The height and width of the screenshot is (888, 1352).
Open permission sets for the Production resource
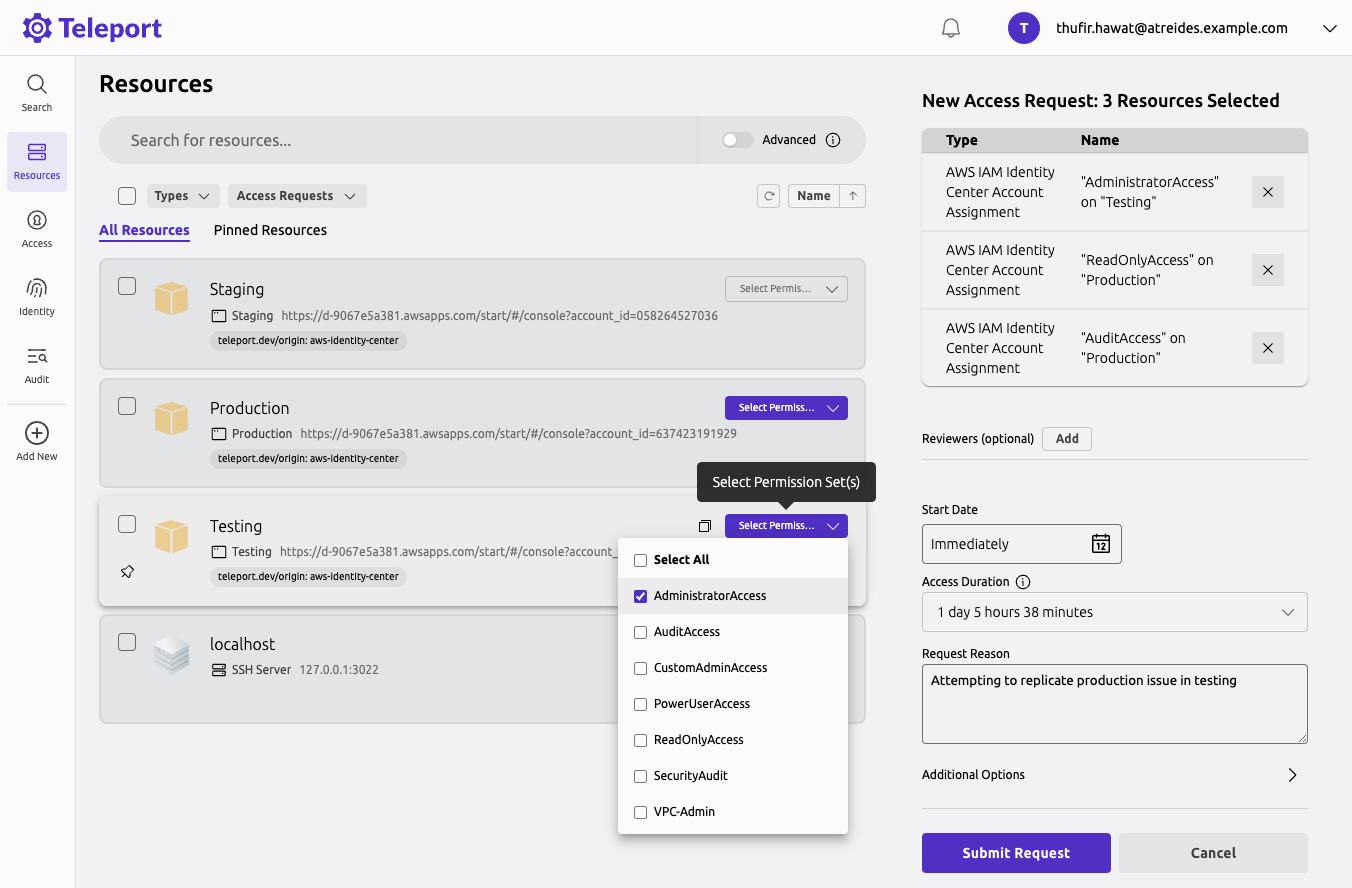tap(786, 407)
